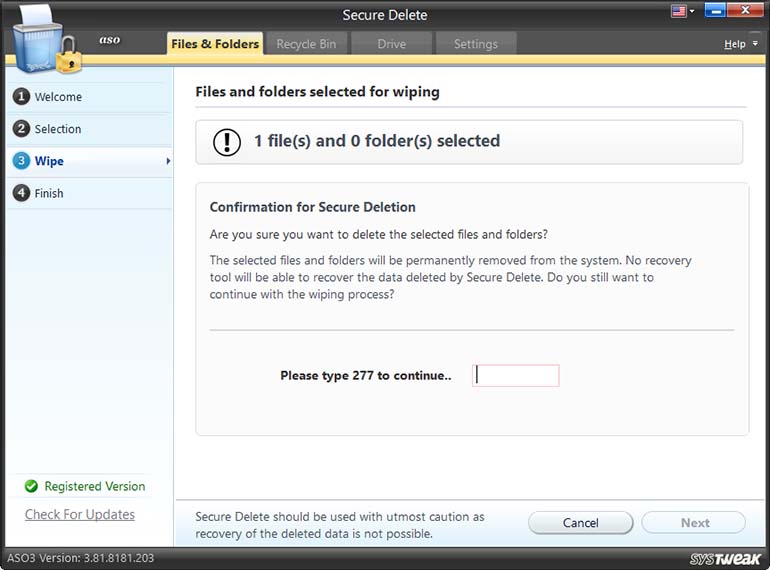Image resolution: width=770 pixels, height=570 pixels.
Task: Switch to the Recycle Bin tab
Action: (306, 44)
